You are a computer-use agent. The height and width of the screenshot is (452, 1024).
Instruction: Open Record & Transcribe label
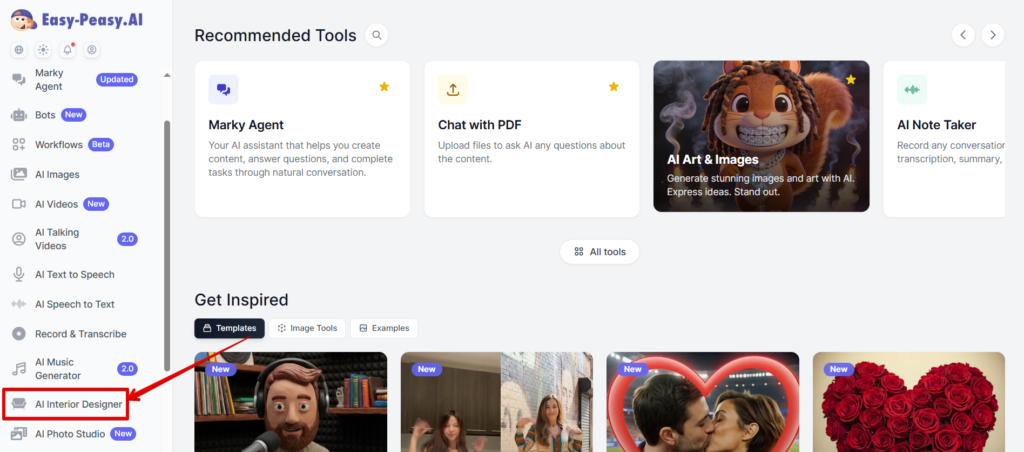[81, 334]
